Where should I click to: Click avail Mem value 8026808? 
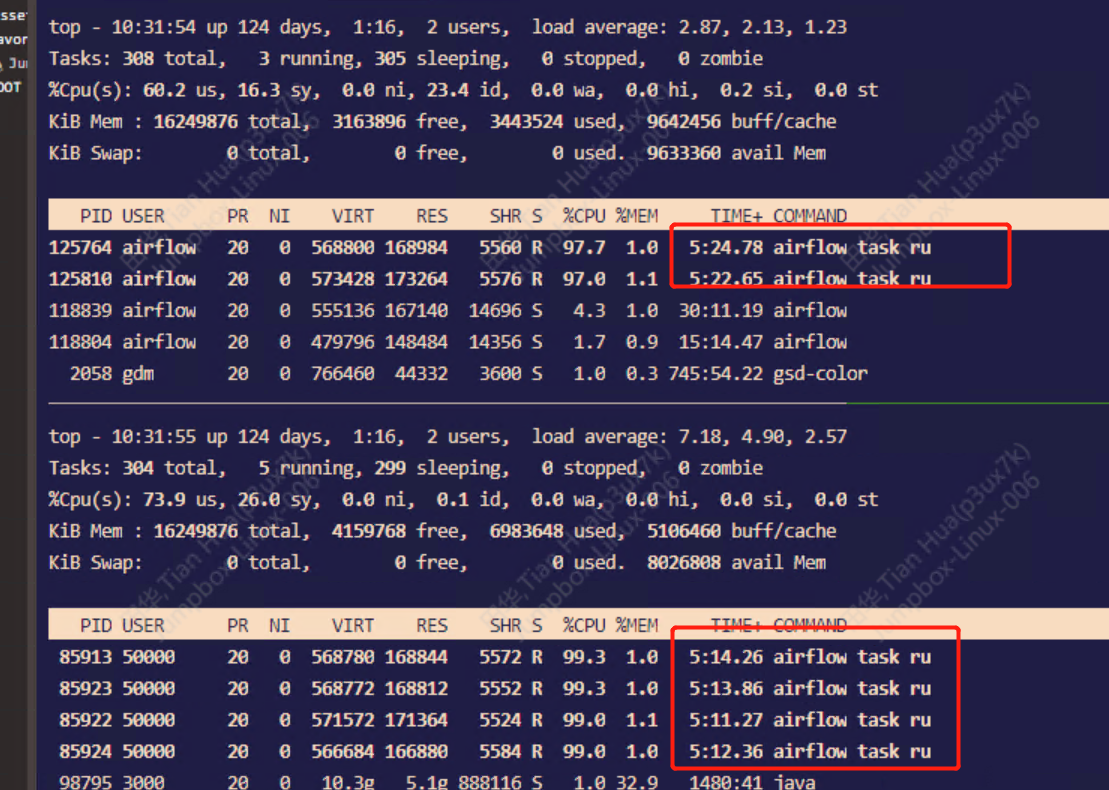[683, 562]
